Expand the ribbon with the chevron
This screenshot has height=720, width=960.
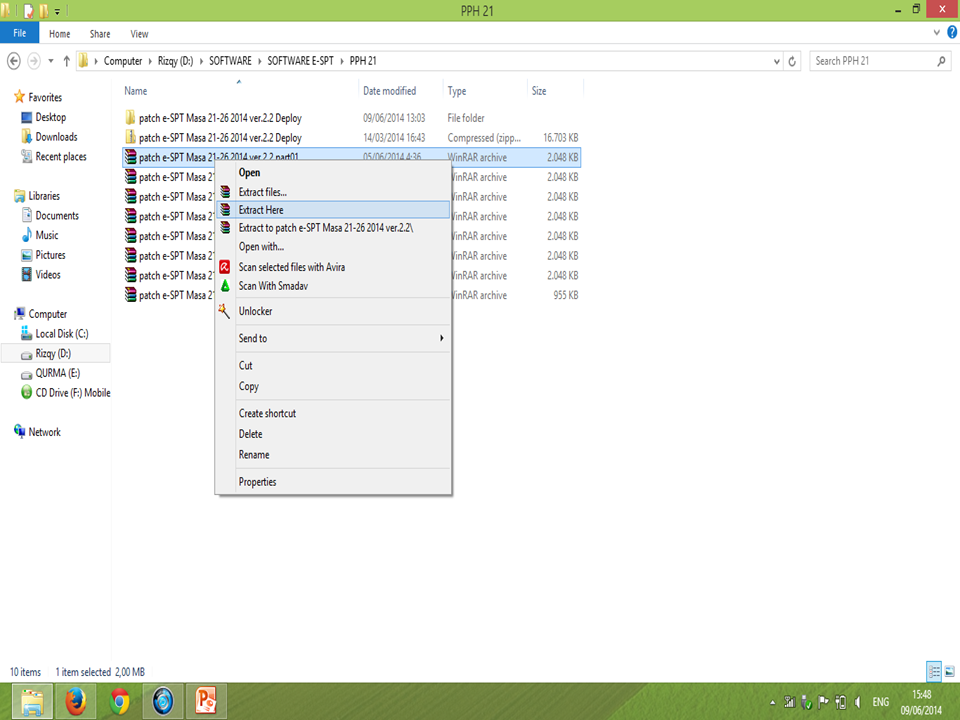(x=937, y=32)
